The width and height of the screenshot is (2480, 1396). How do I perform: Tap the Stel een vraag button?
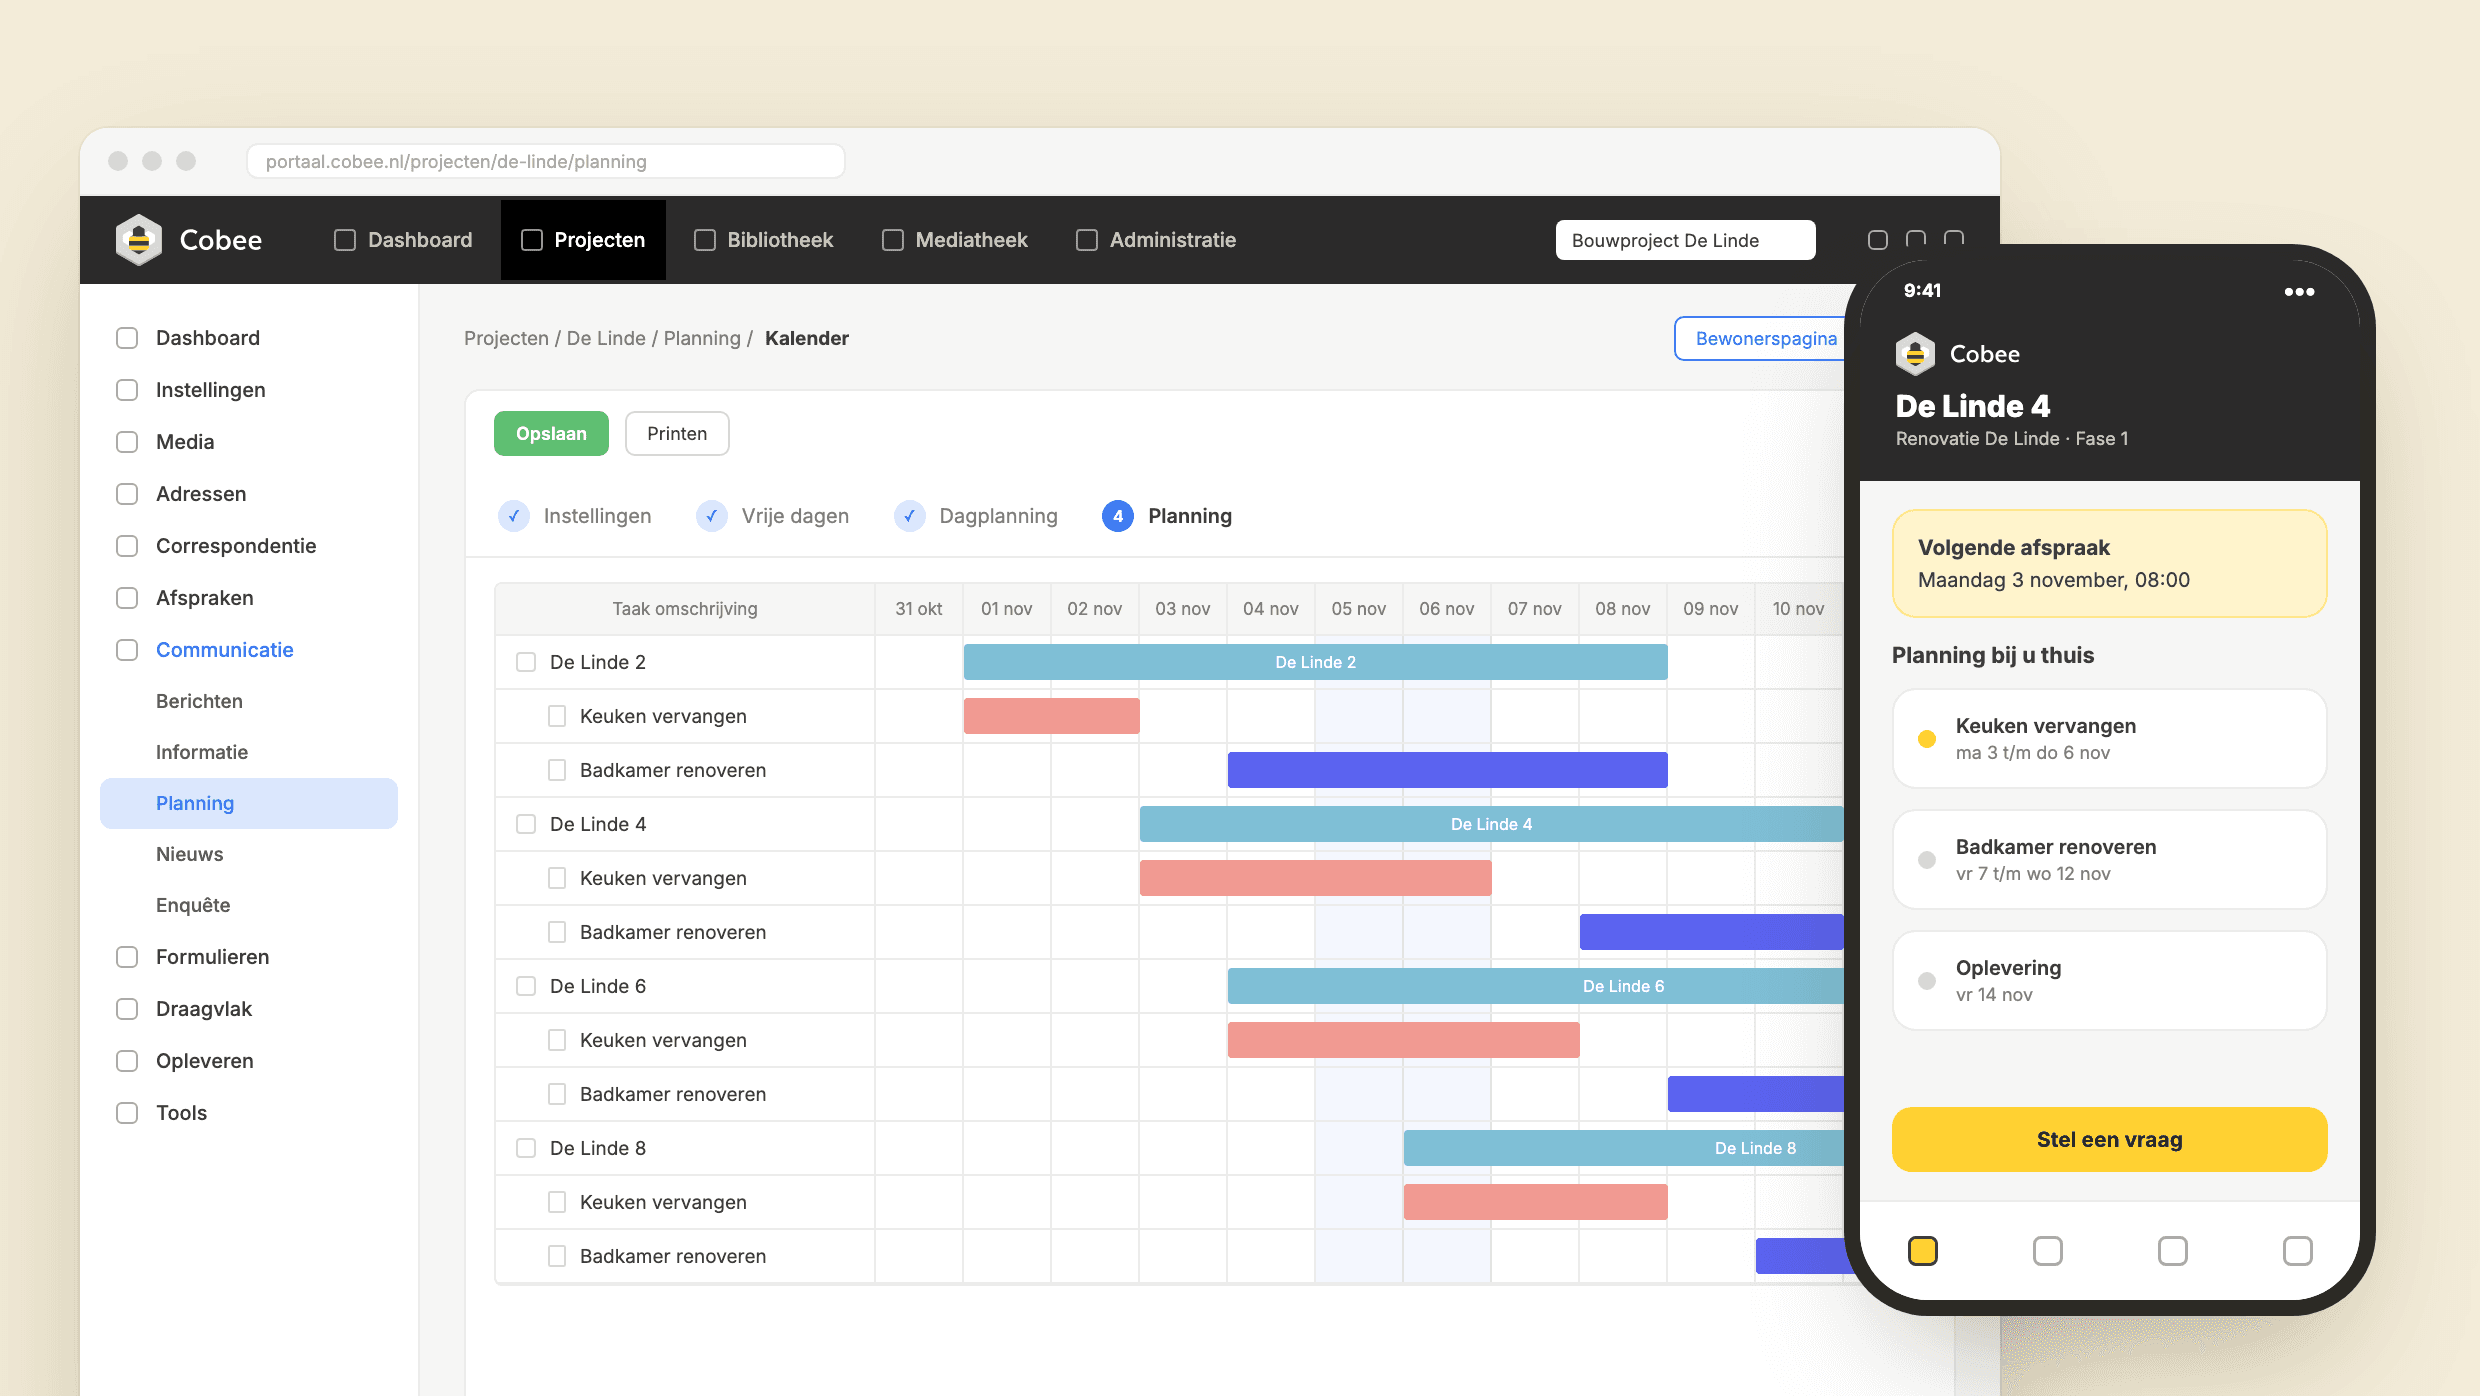click(x=2109, y=1140)
